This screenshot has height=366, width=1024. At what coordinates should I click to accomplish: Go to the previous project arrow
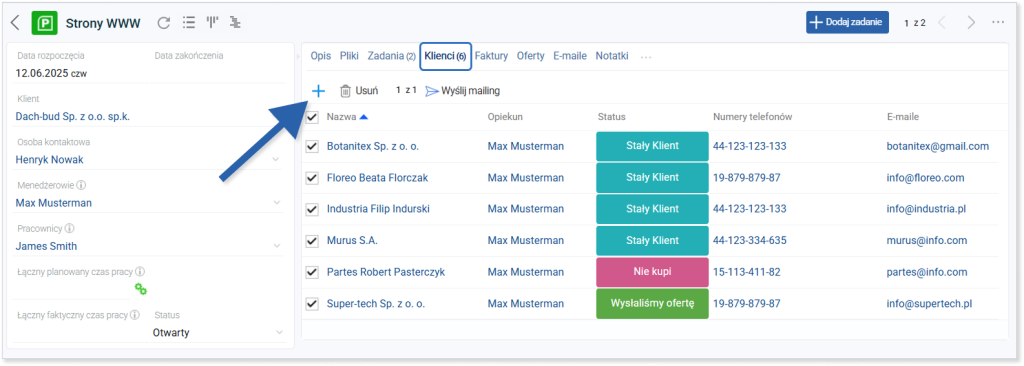pos(942,23)
